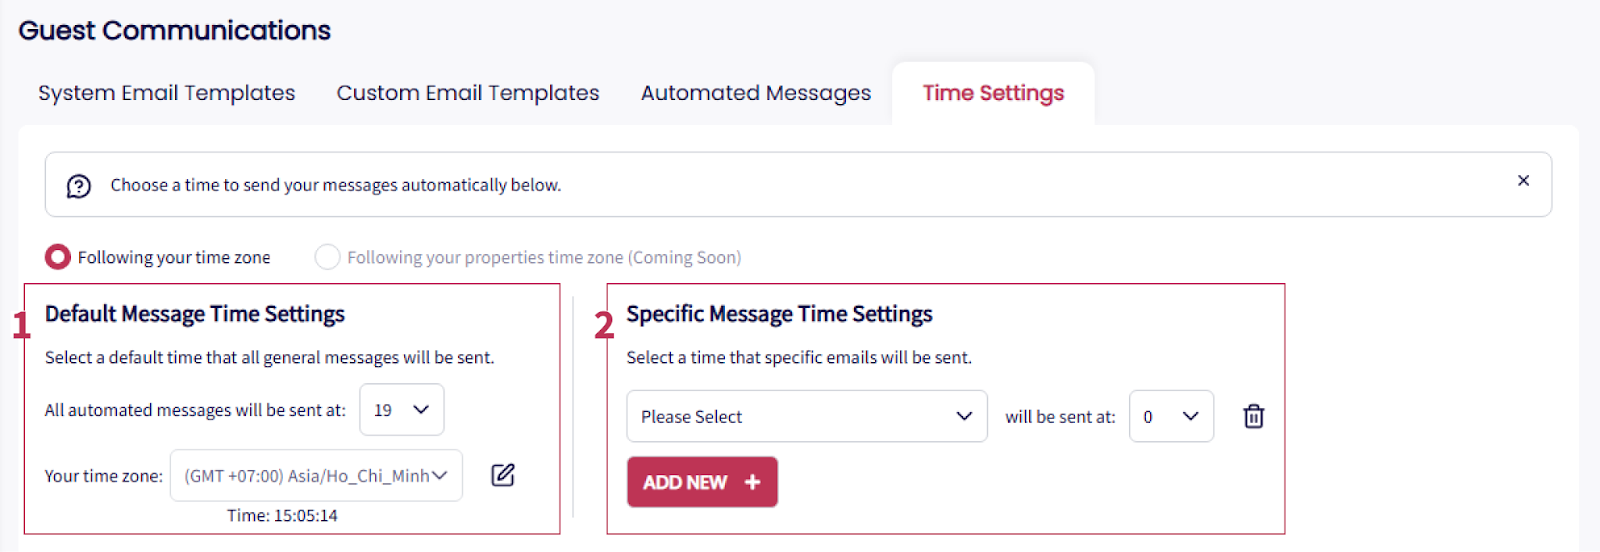The image size is (1600, 552).
Task: Expand the Asia/Ho_Chi_Minh time zone dropdown
Action: [x=316, y=476]
